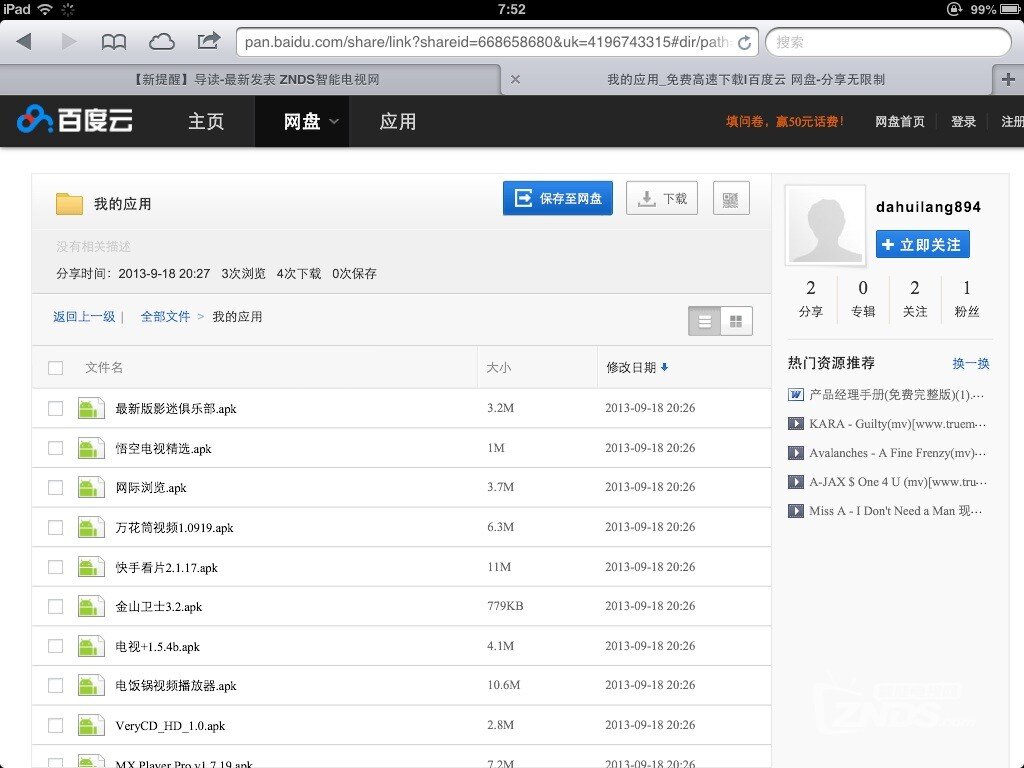Click the 立即关注 follow button
The height and width of the screenshot is (768, 1024).
(x=922, y=244)
